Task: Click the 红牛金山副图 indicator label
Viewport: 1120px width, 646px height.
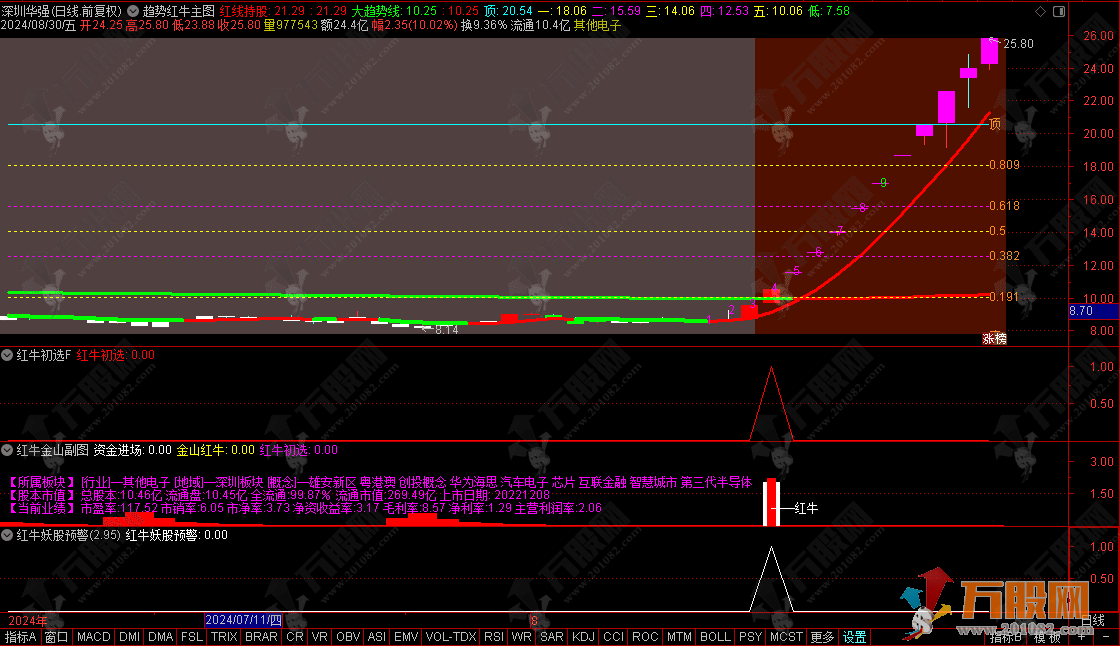Action: click(52, 450)
